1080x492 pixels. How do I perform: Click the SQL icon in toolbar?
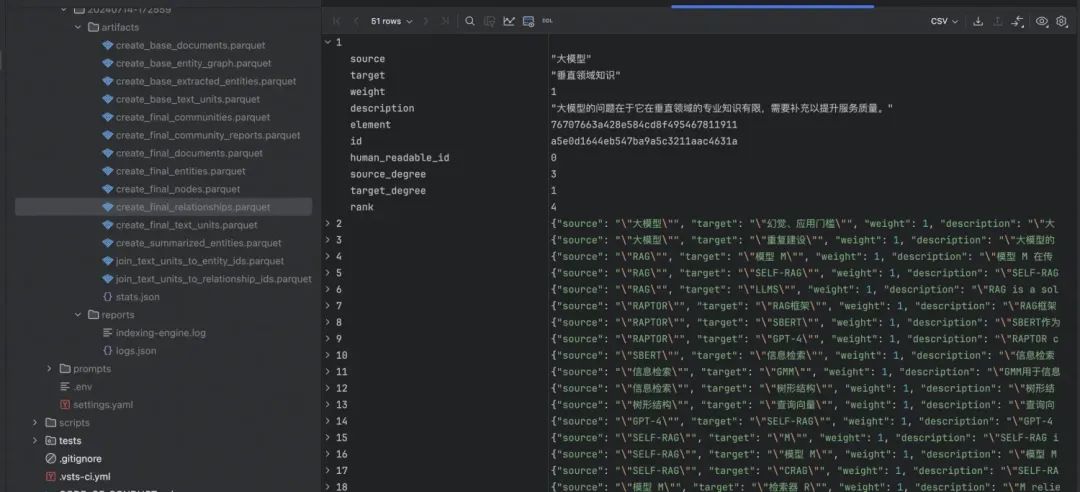pos(548,21)
